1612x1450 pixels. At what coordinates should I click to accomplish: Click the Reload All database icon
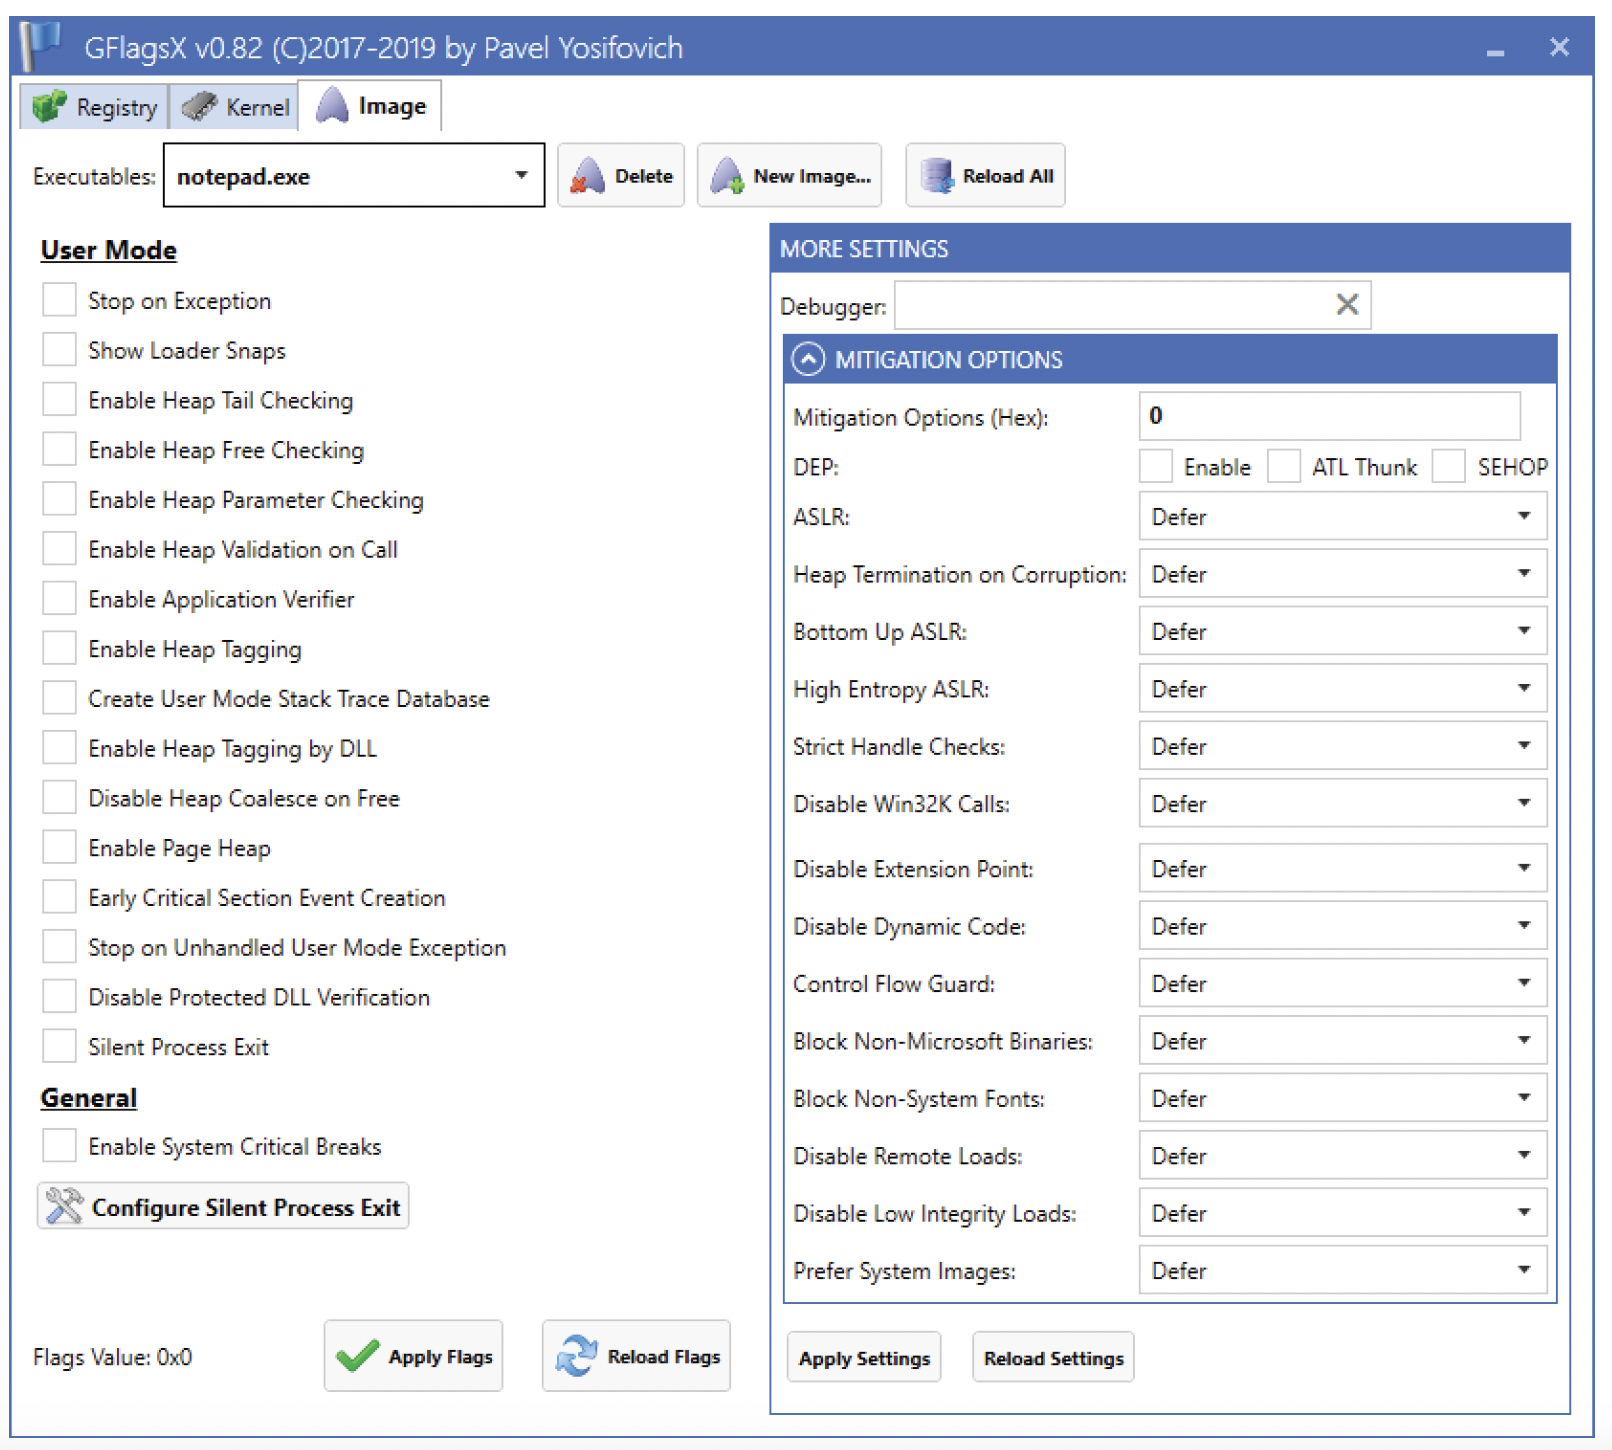[x=937, y=176]
